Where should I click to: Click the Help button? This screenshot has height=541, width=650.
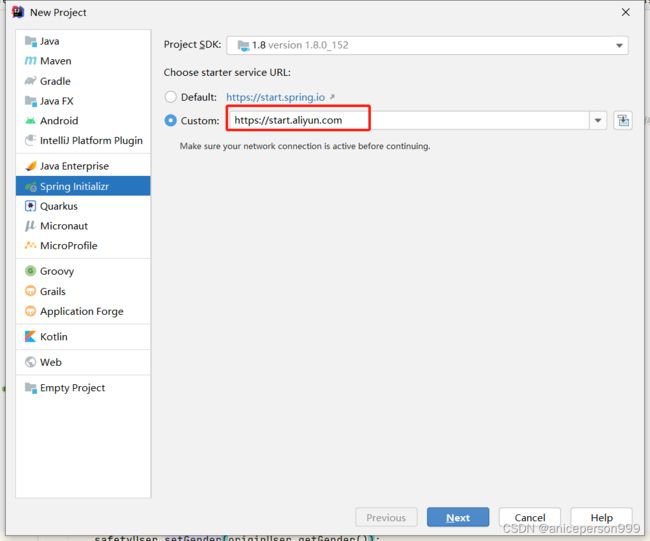tap(601, 517)
